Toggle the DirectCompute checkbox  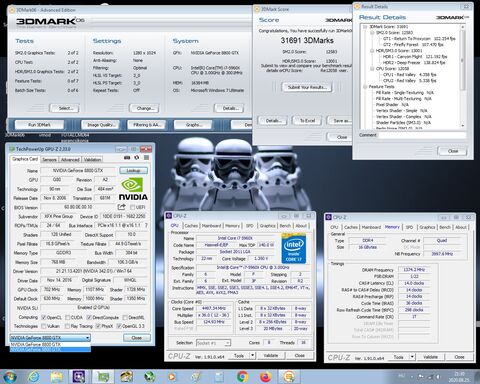(x=89, y=317)
